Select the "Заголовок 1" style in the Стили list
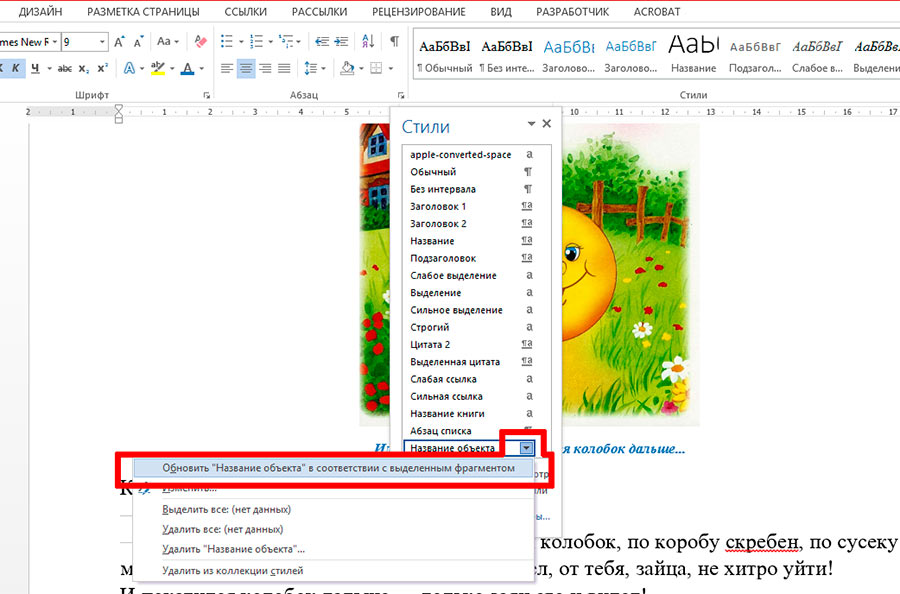 point(438,206)
